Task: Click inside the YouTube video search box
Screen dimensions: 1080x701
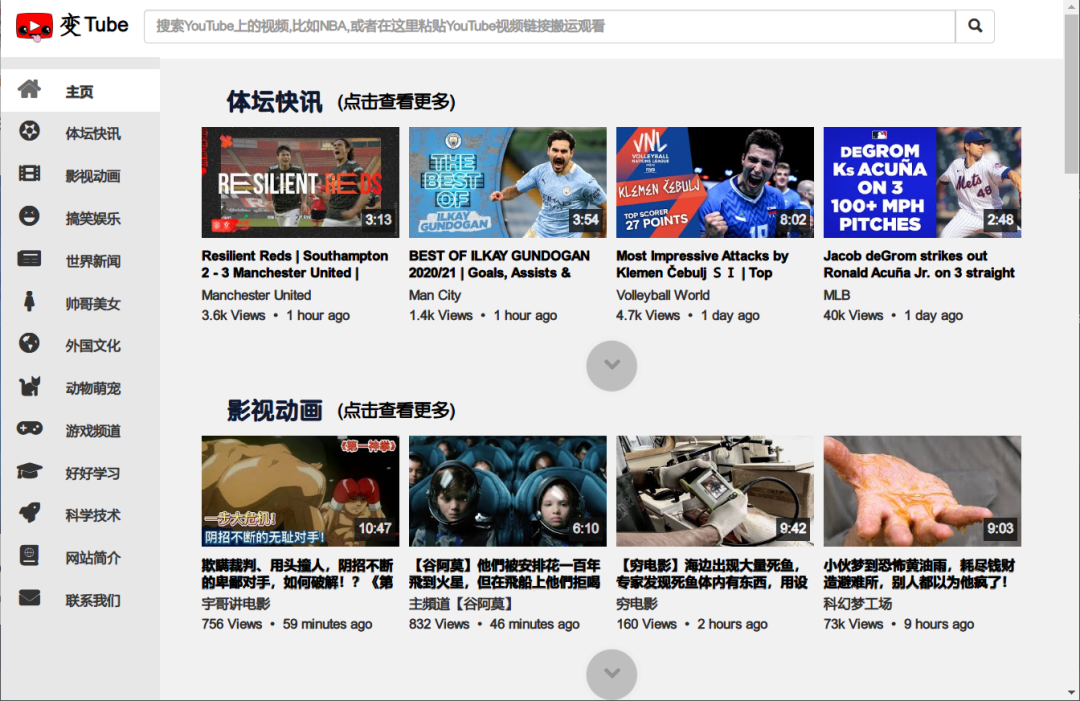Action: click(x=550, y=26)
